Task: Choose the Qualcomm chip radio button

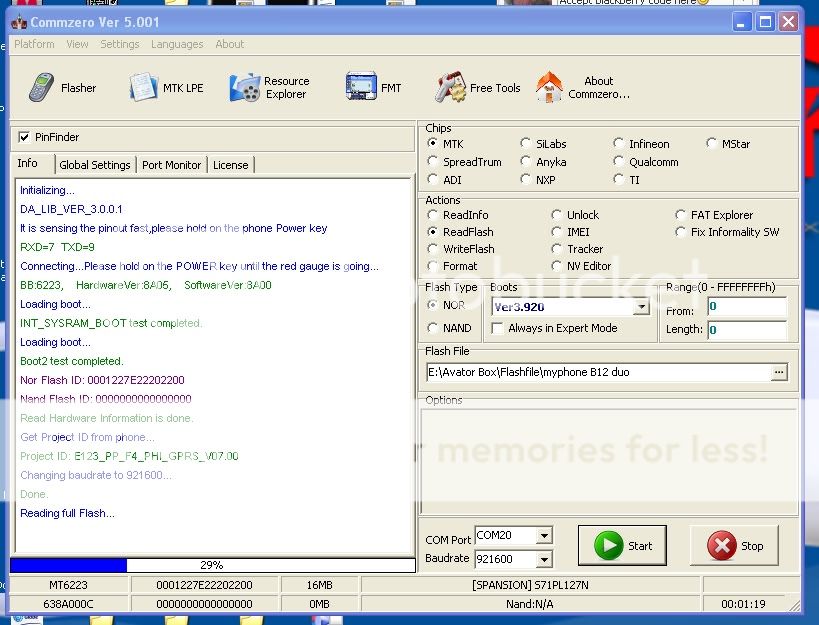Action: coord(619,162)
